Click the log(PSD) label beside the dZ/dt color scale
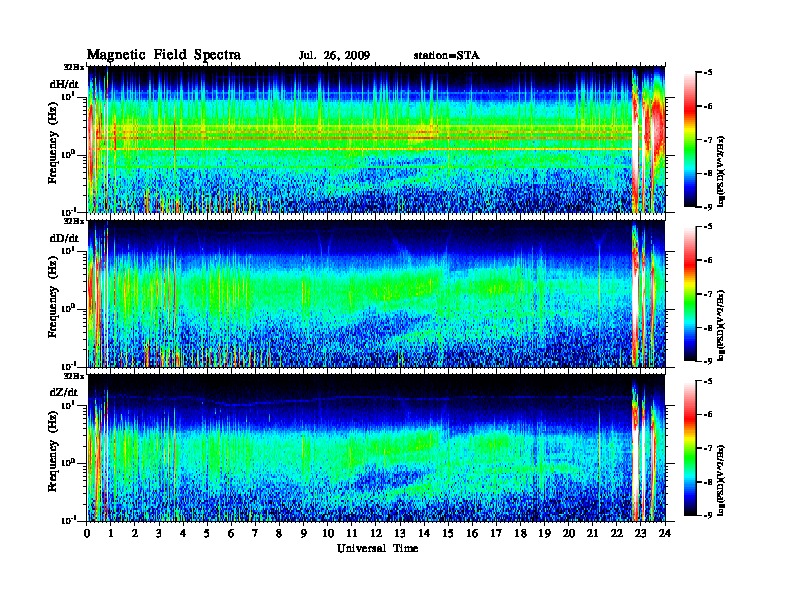 (721, 480)
